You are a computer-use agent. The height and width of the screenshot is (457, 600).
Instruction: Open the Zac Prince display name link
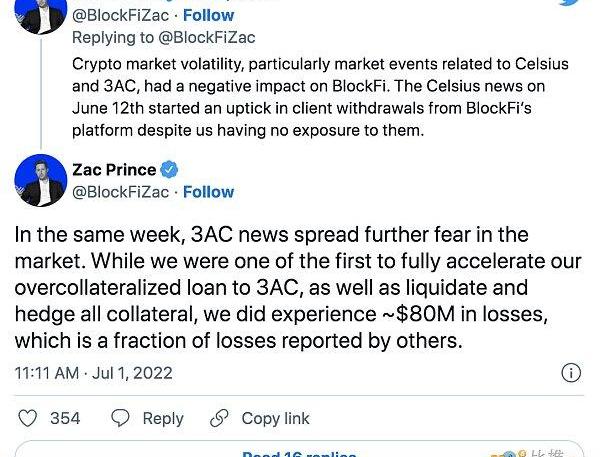click(x=115, y=169)
